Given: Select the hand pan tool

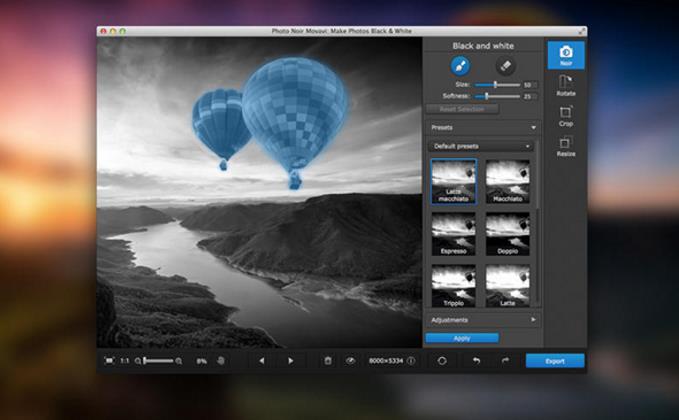Looking at the screenshot, I should [221, 361].
